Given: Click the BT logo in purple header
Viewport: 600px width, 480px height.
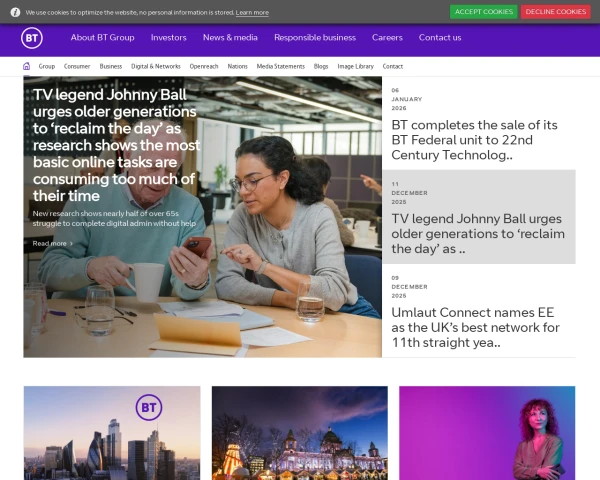Looking at the screenshot, I should 32,38.
